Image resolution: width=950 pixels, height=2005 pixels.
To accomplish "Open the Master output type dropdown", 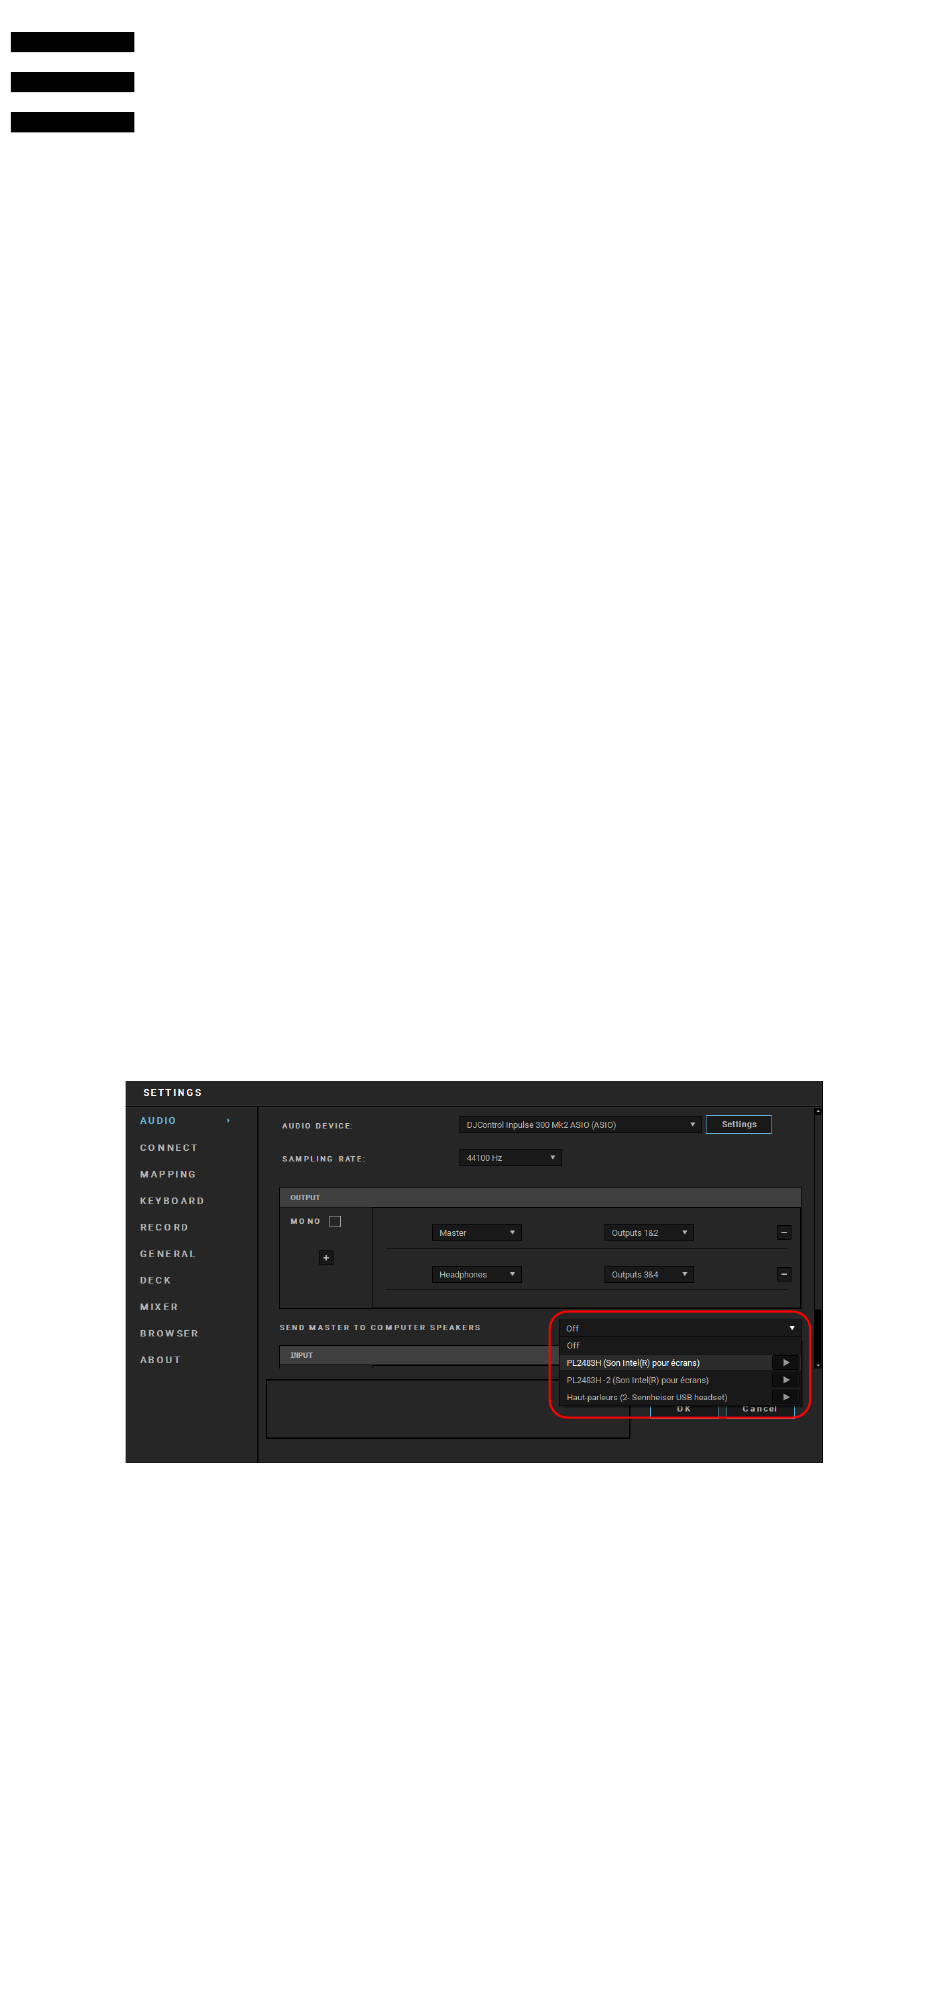I will point(477,1233).
